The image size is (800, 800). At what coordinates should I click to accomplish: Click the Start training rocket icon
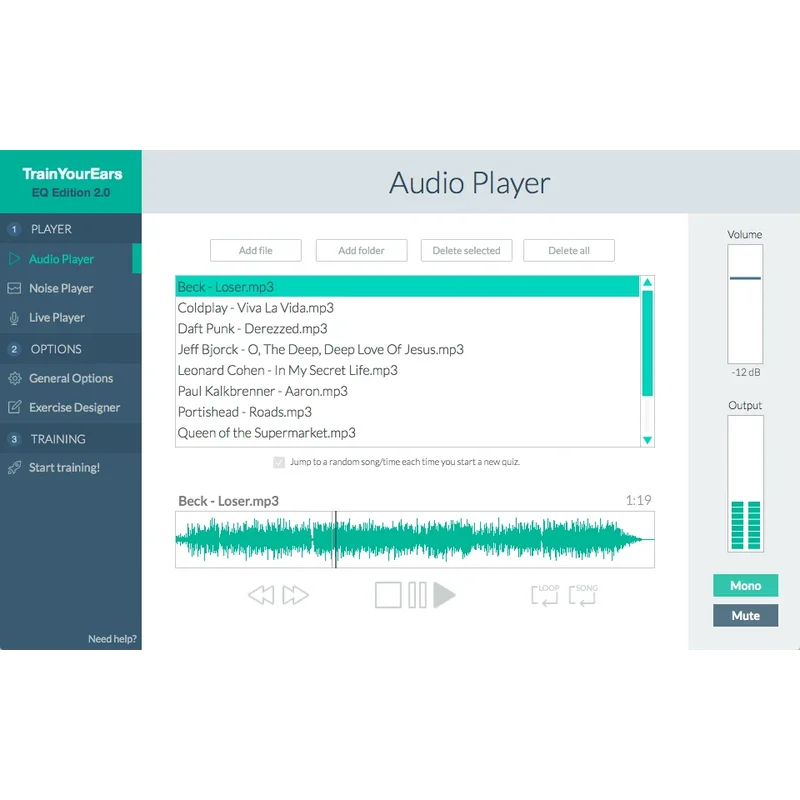[14, 467]
